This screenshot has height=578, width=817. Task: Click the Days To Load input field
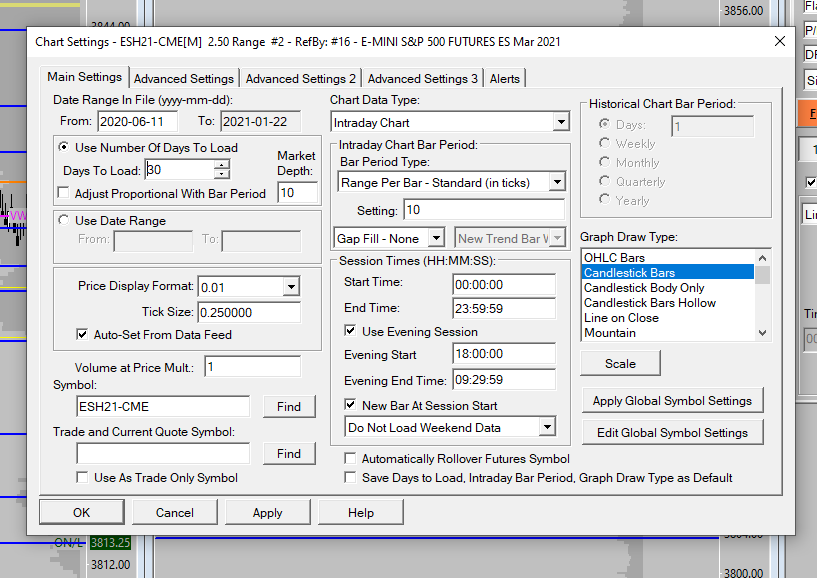tap(179, 170)
